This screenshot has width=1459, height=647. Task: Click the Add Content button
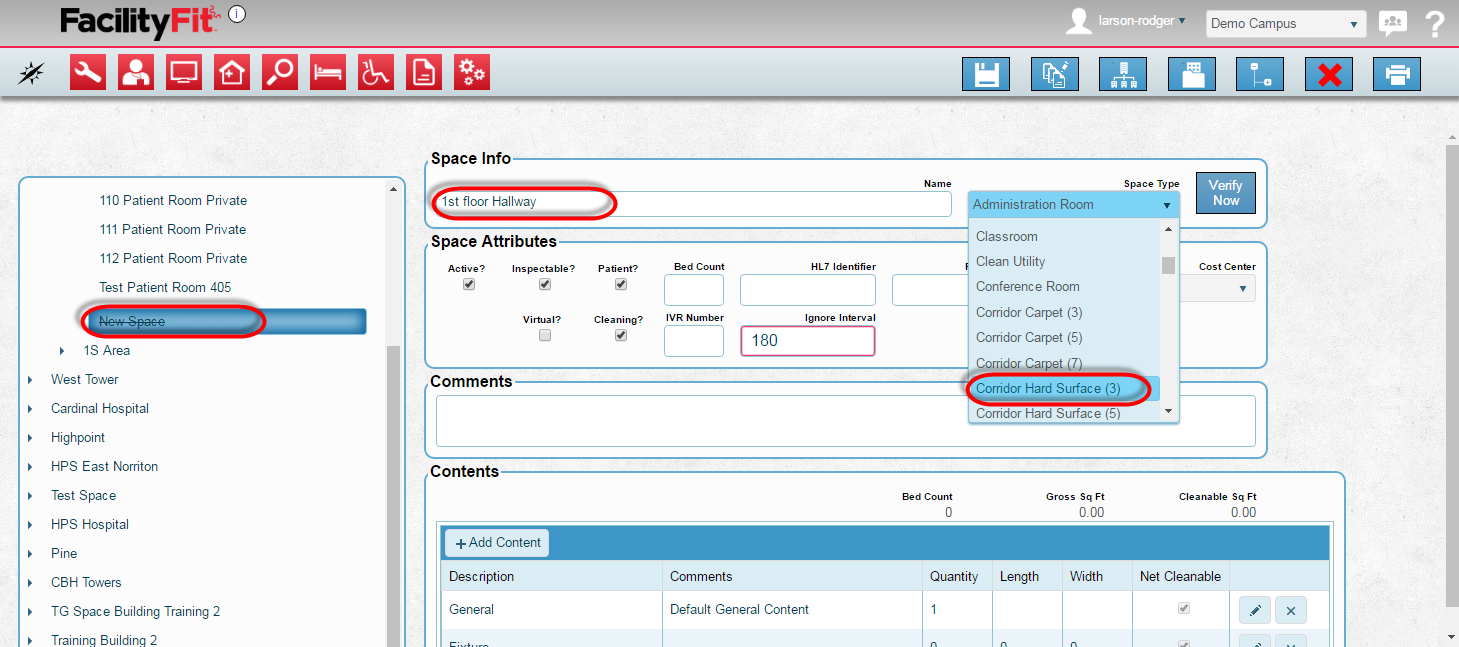(x=497, y=543)
